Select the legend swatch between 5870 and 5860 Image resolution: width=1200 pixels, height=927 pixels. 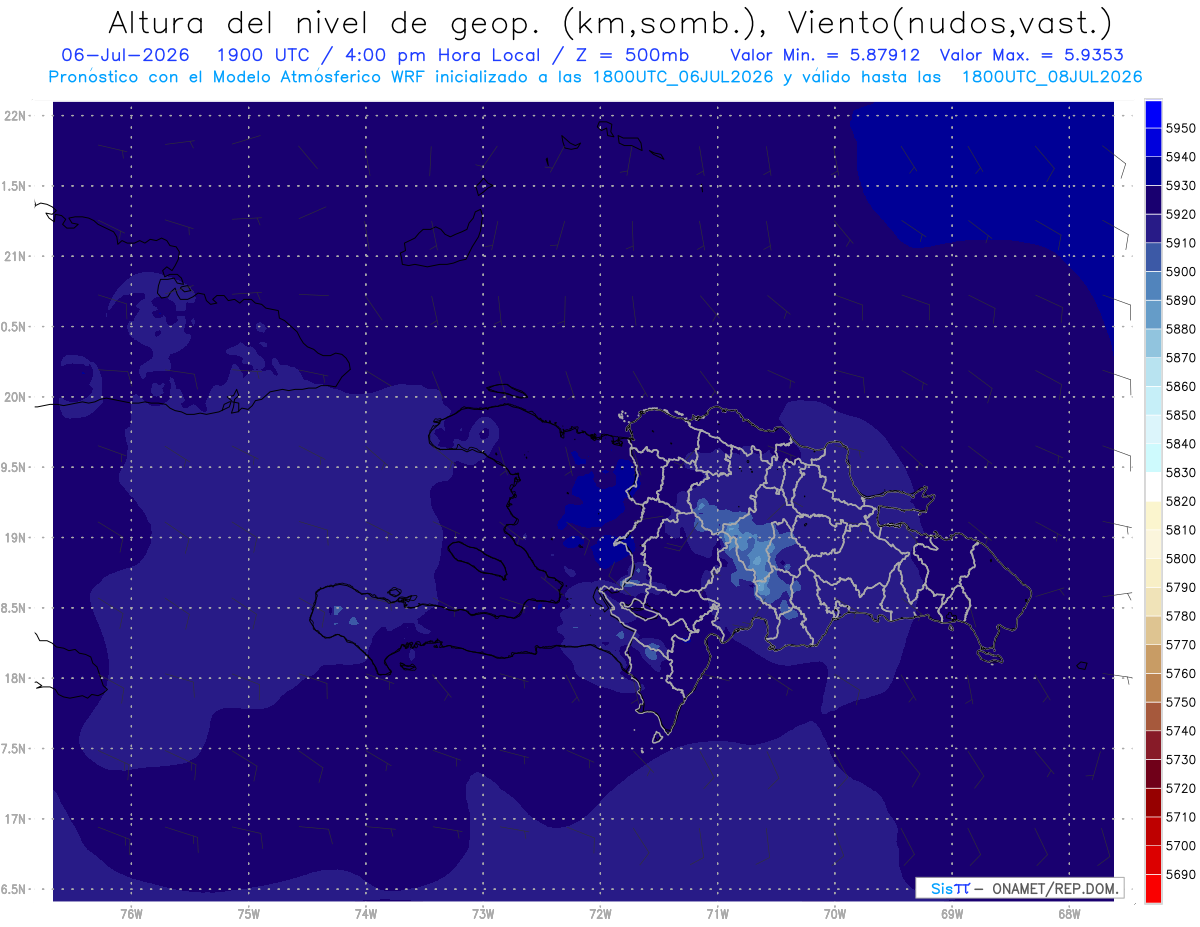1153,372
